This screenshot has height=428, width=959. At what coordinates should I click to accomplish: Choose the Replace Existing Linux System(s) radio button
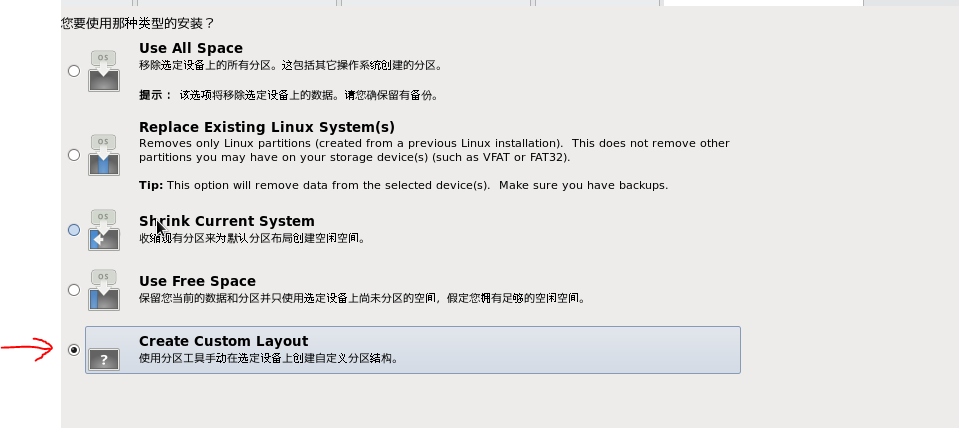pyautogui.click(x=74, y=155)
